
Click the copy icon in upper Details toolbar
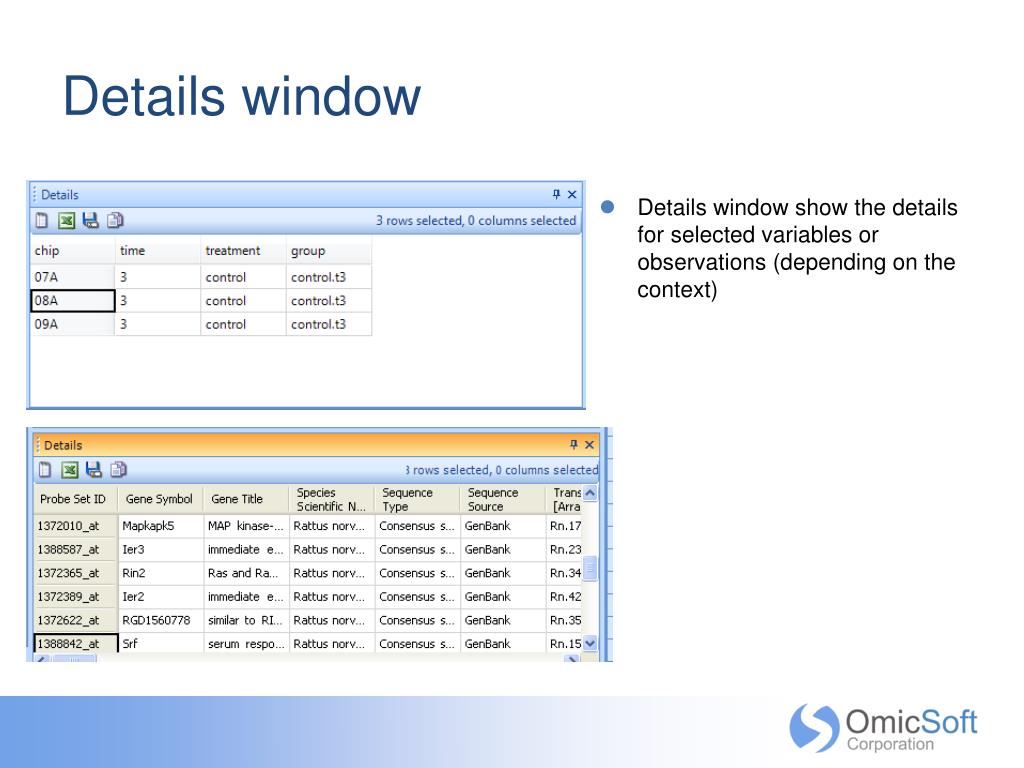(x=115, y=221)
